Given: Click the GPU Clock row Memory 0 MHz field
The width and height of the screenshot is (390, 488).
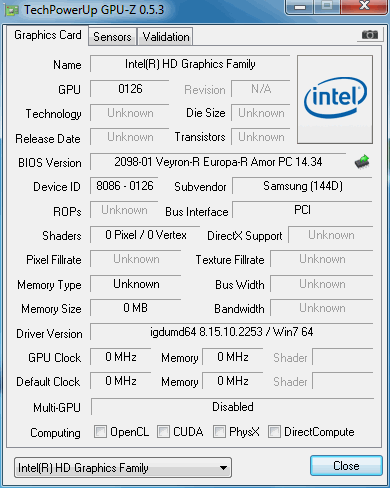Looking at the screenshot, I should tap(233, 357).
